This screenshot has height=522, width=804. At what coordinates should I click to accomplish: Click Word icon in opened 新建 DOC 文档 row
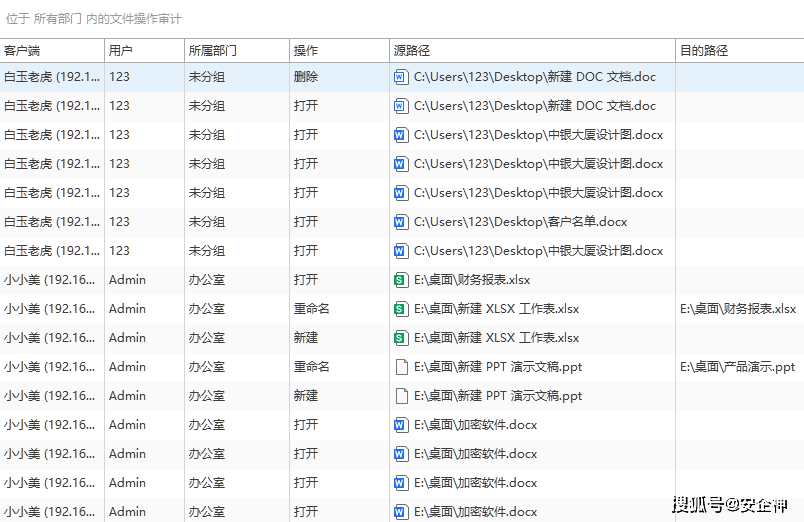[x=401, y=106]
